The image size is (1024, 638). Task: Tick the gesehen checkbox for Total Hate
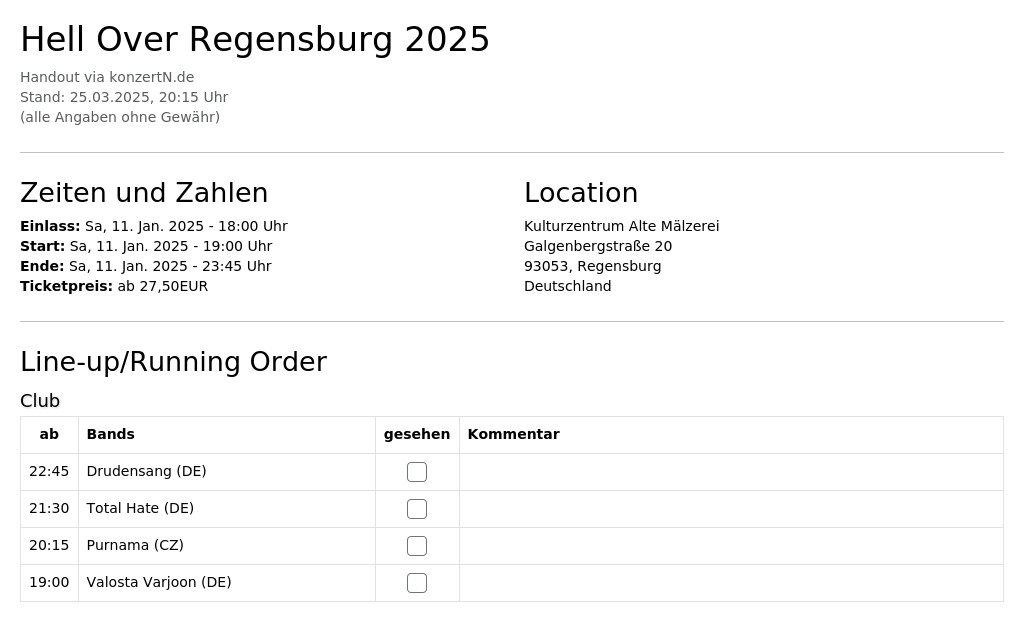[417, 509]
